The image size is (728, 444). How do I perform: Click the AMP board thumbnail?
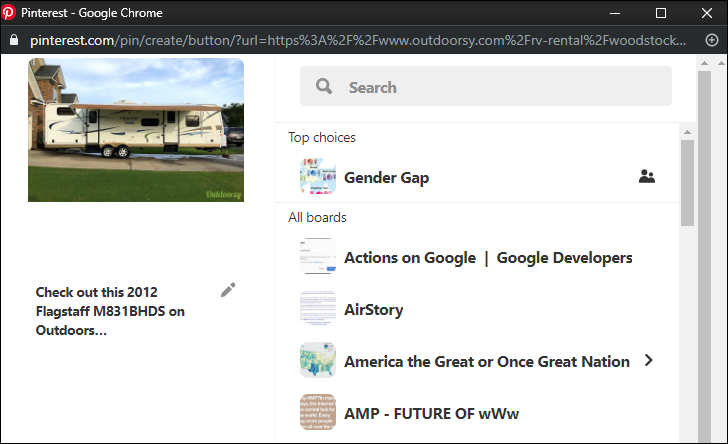[318, 412]
